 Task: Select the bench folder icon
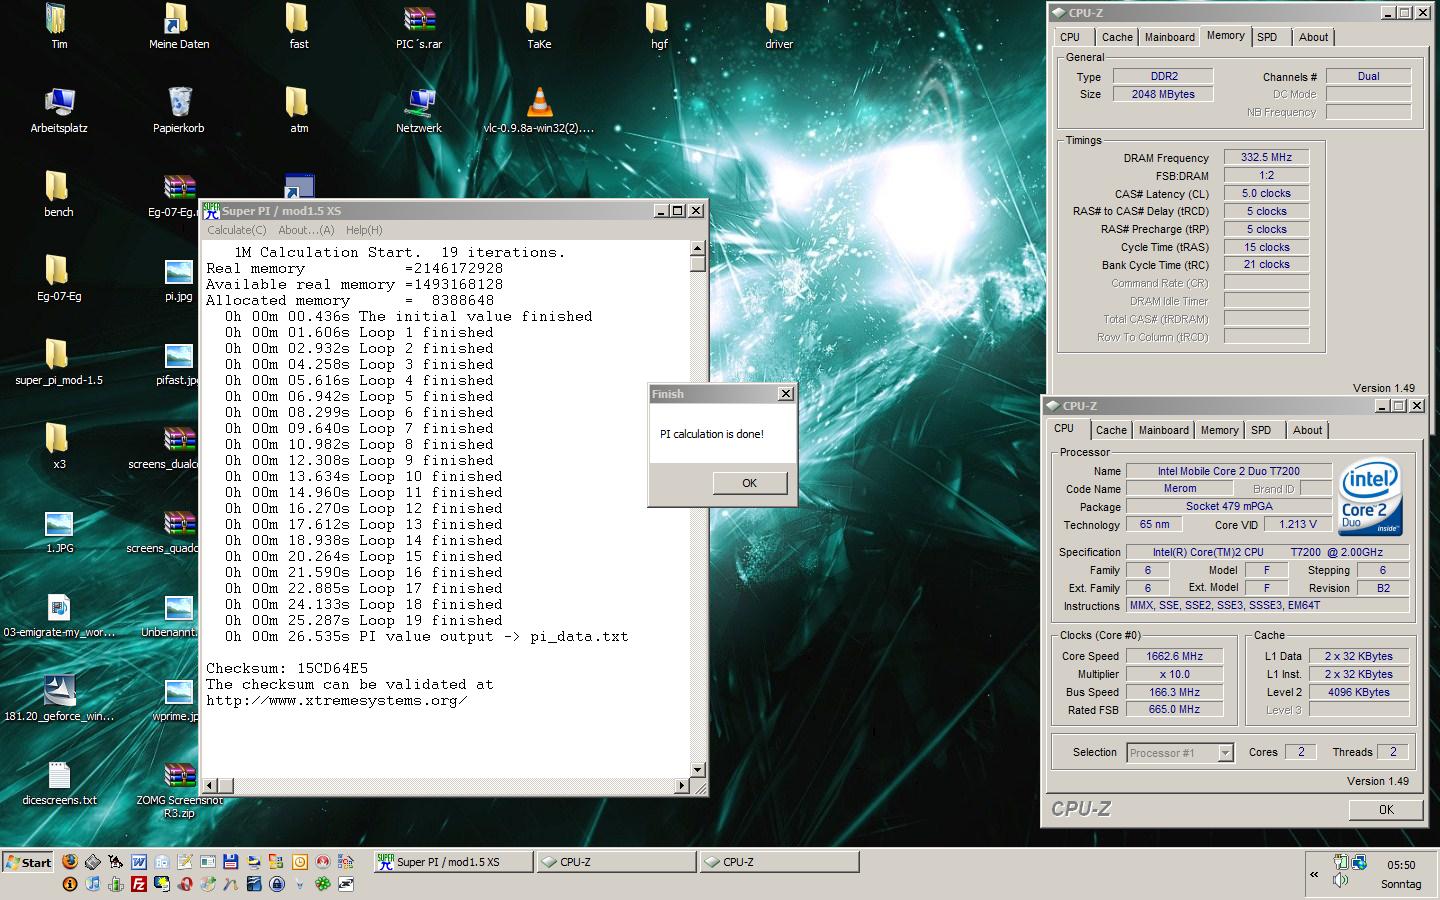click(58, 194)
